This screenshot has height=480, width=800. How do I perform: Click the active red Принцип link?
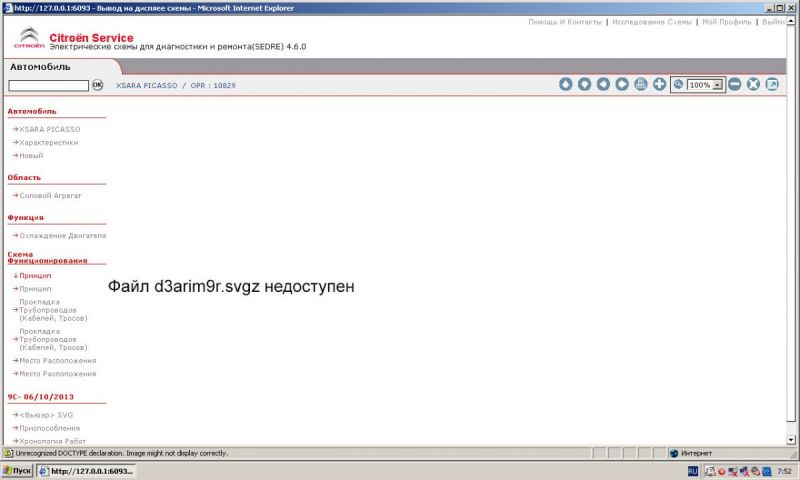[x=35, y=275]
